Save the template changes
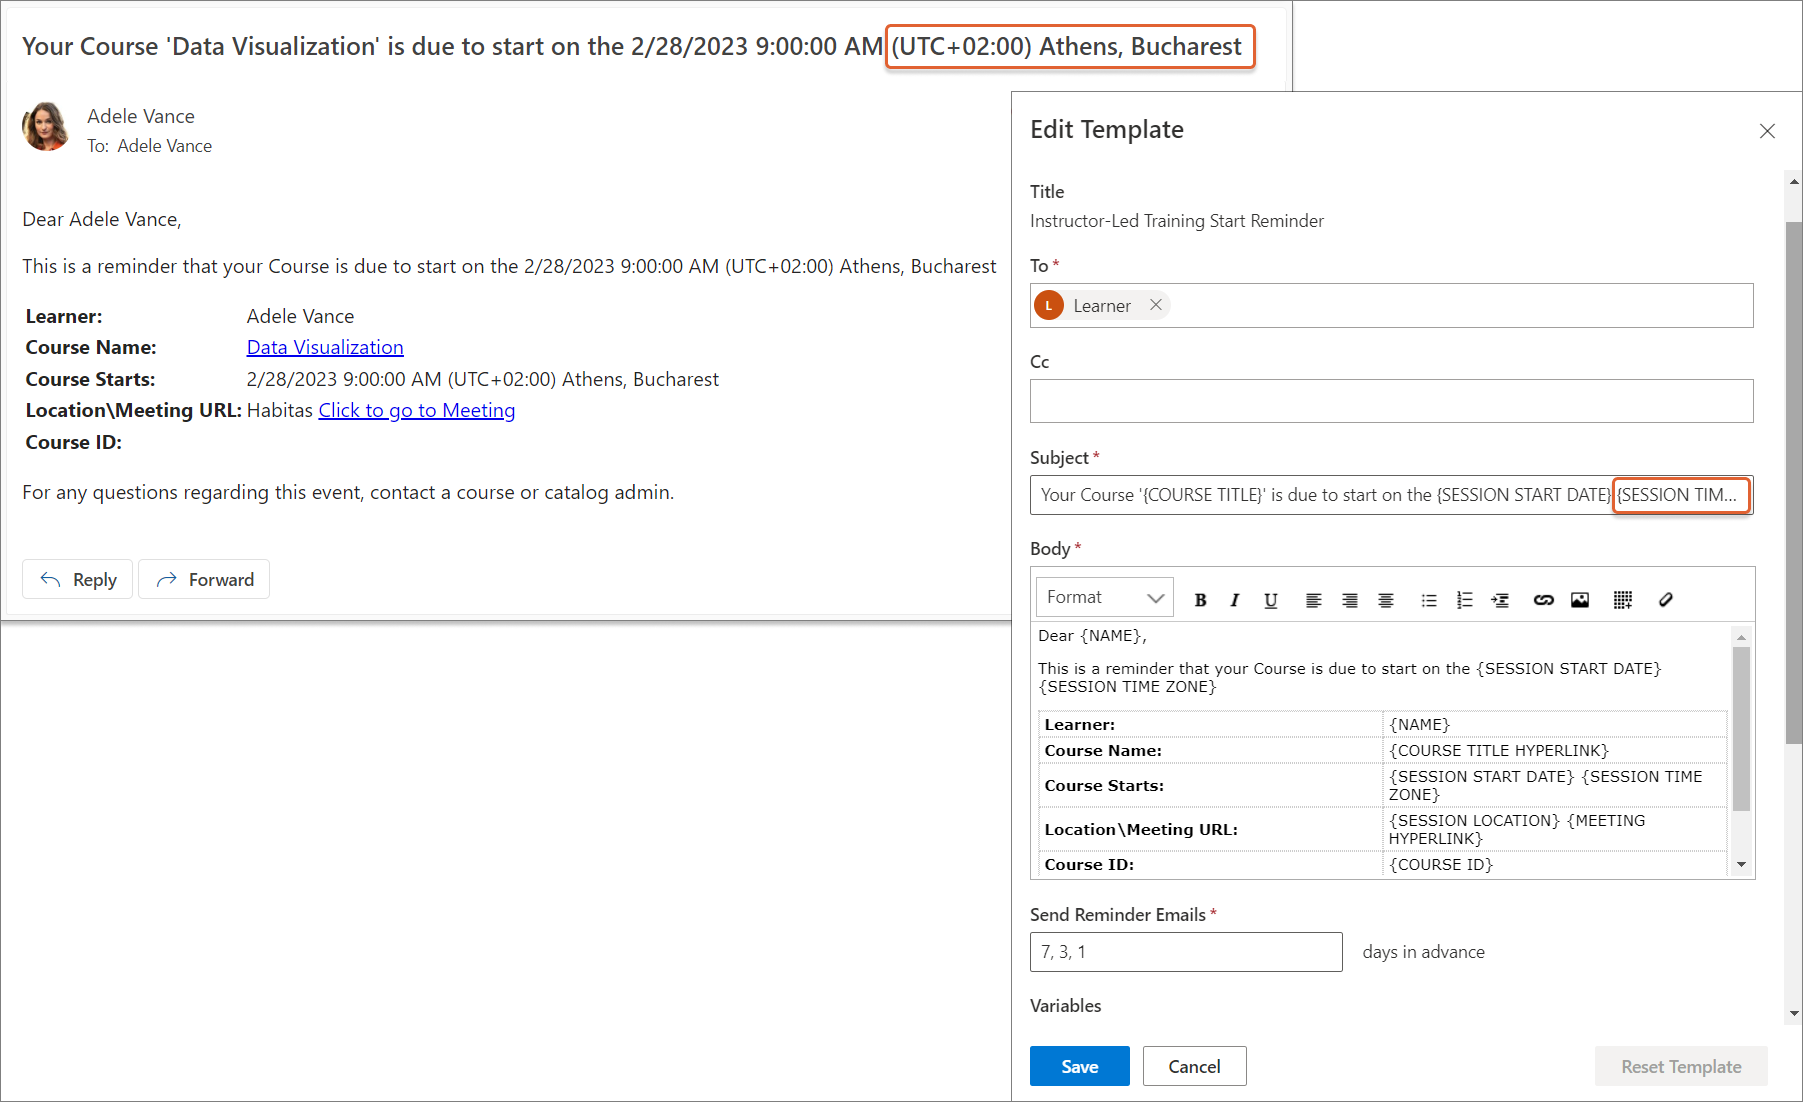This screenshot has height=1102, width=1803. tap(1079, 1066)
